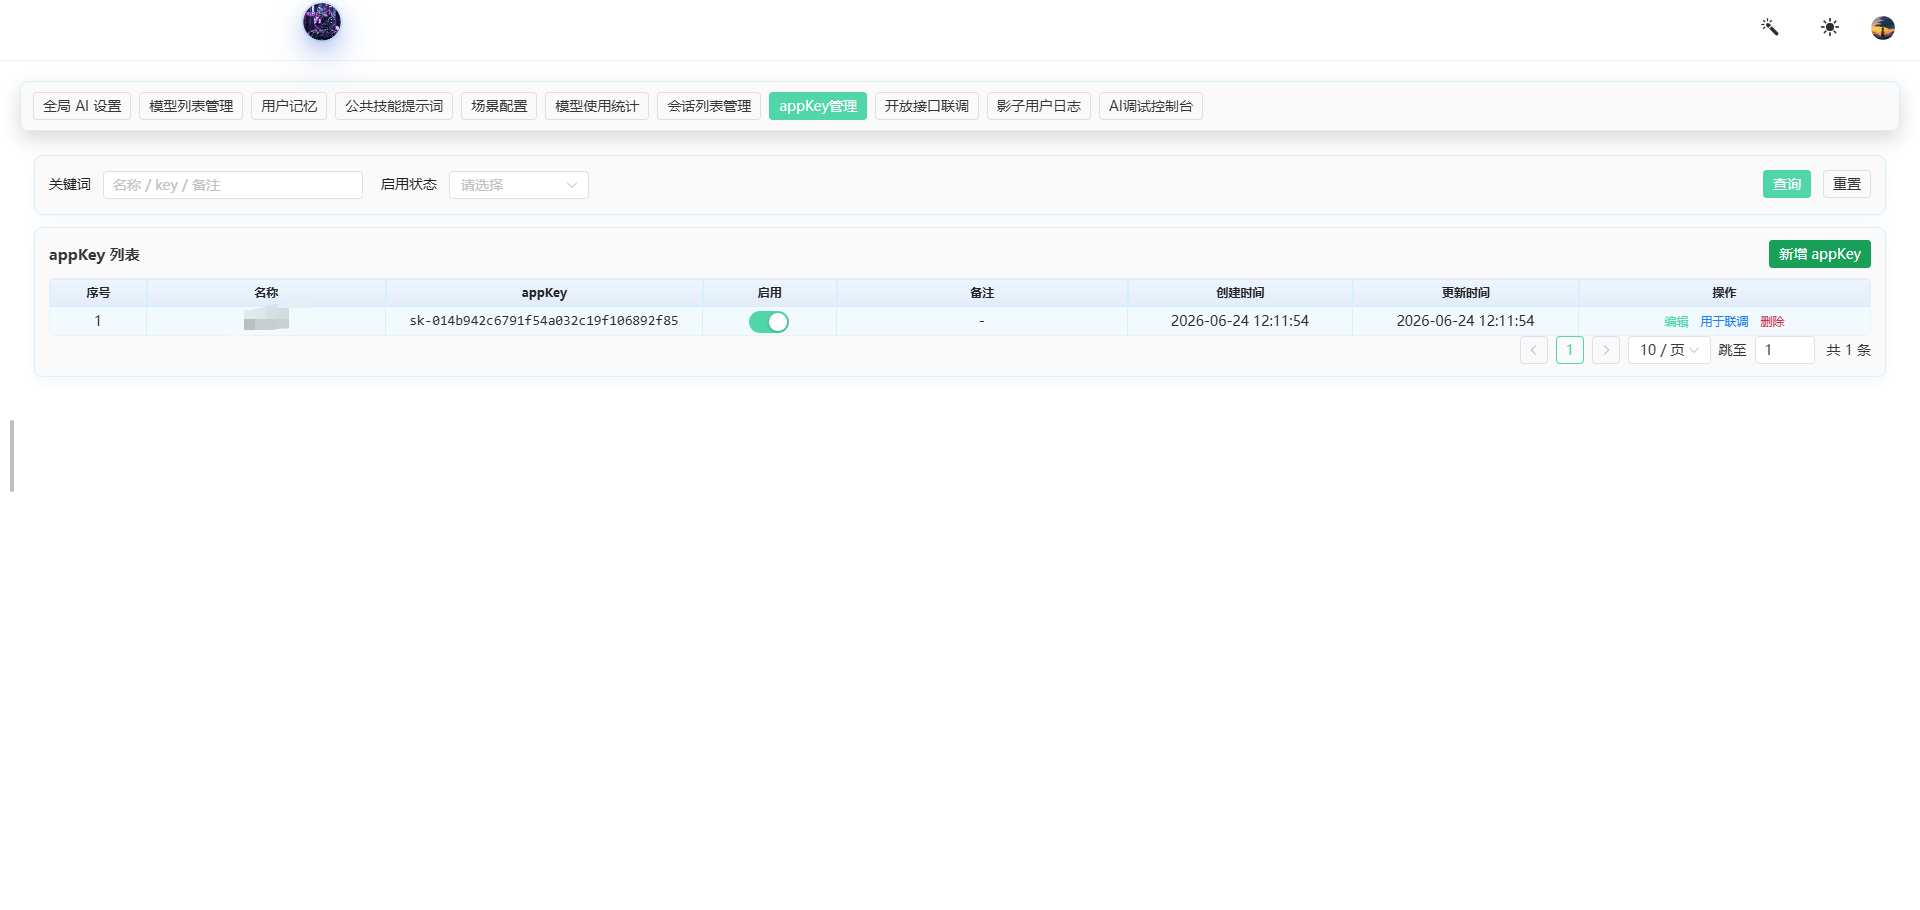This screenshot has height=910, width=1920.
Task: Click the sk-014b942c... appKey cell
Action: click(x=544, y=321)
